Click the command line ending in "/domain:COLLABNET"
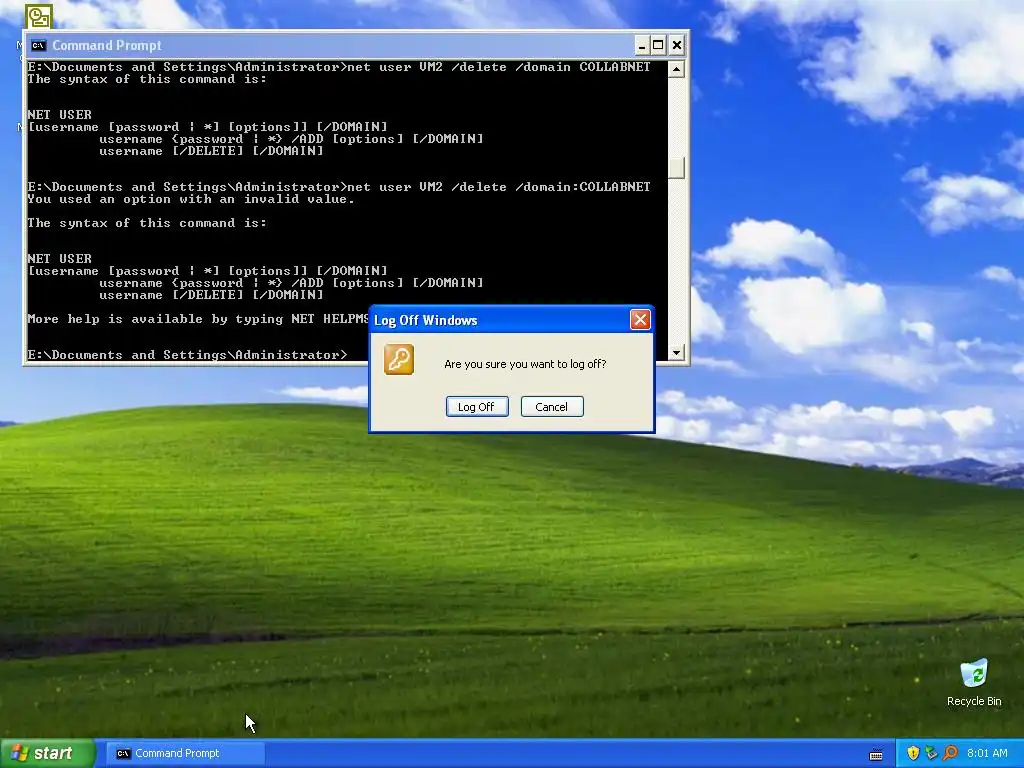Viewport: 1024px width, 768px height. pyautogui.click(x=339, y=187)
